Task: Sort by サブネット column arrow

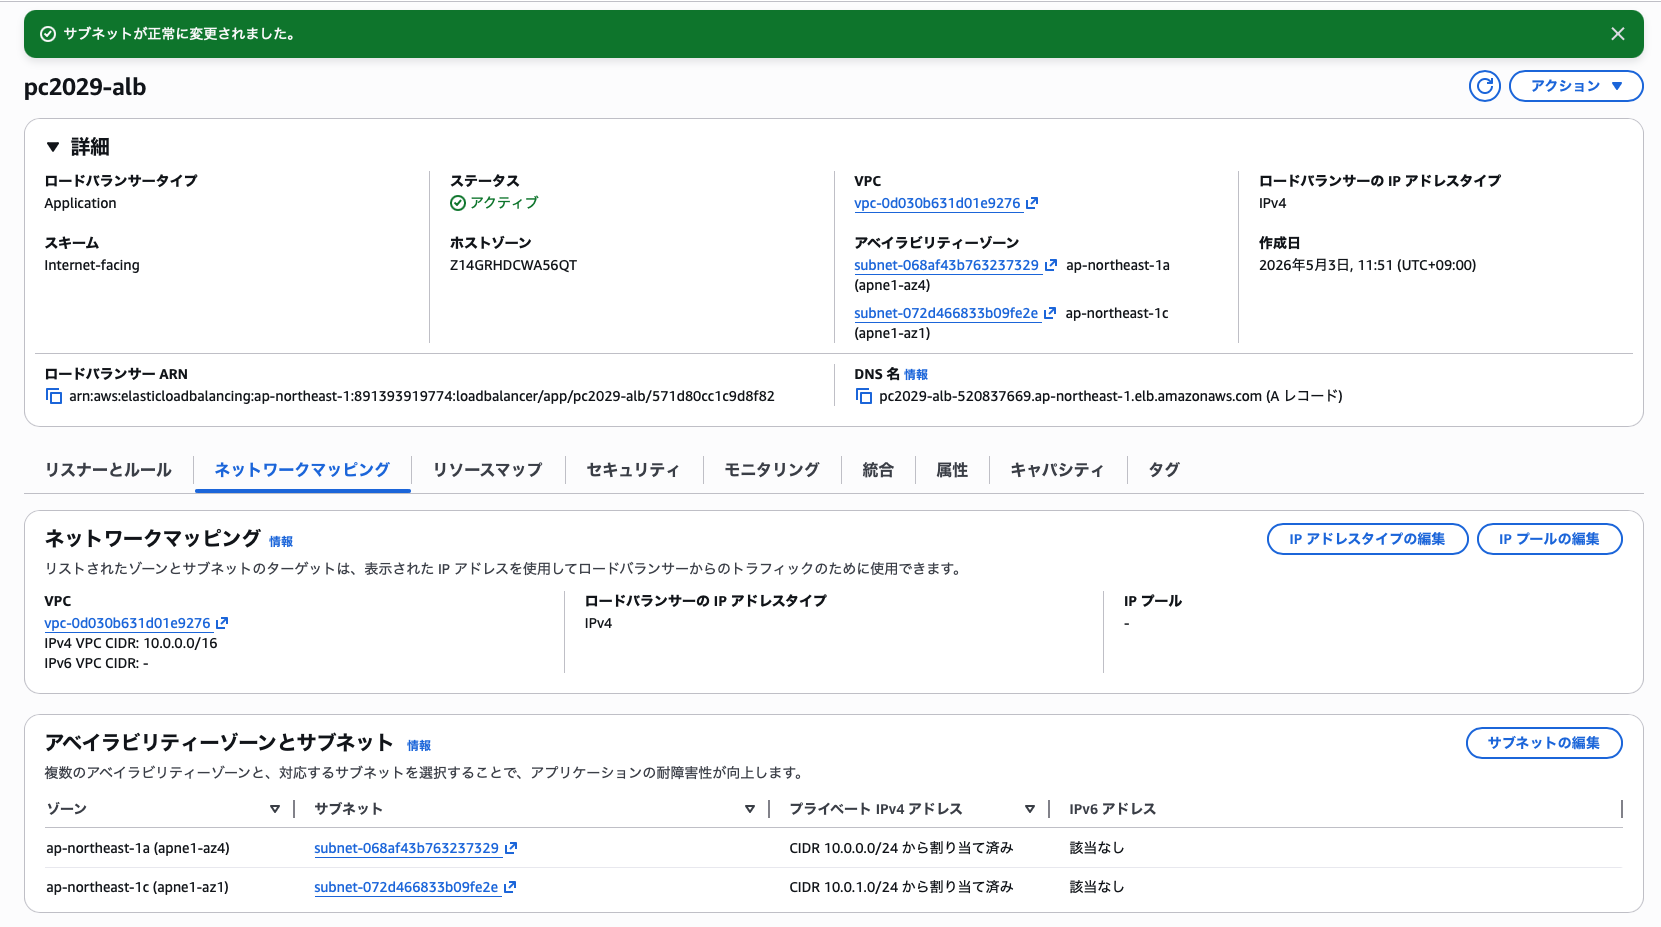Action: (750, 809)
